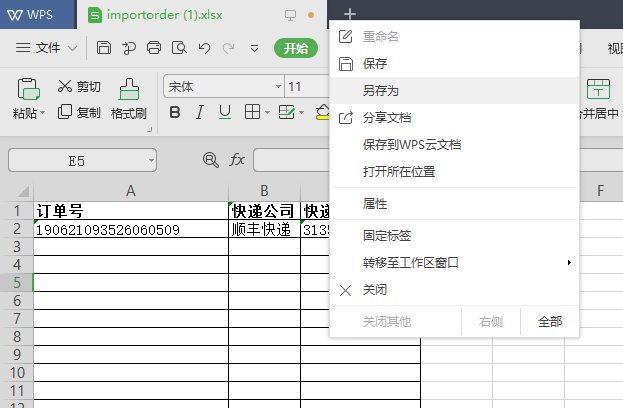The width and height of the screenshot is (623, 408).
Task: Click the Cut (剪切) scissors icon
Action: 66,87
